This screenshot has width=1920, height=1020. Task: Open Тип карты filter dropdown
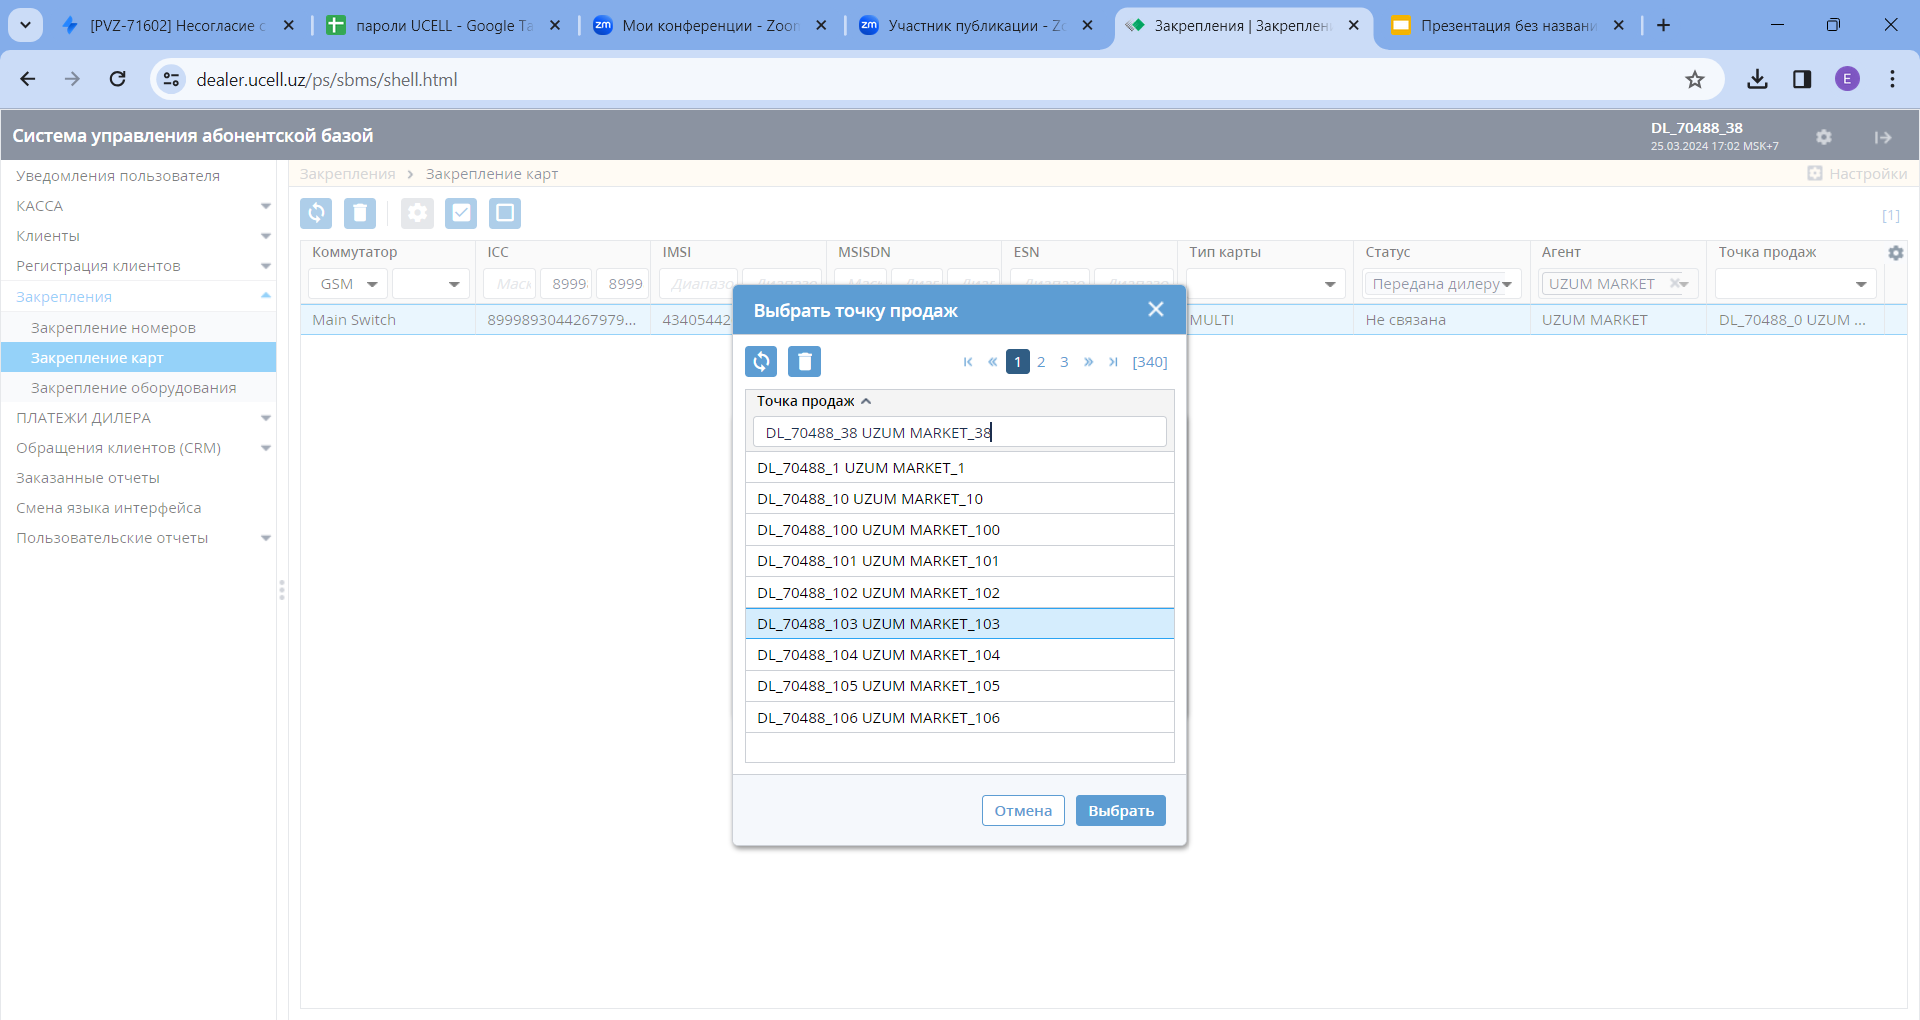(x=1264, y=284)
